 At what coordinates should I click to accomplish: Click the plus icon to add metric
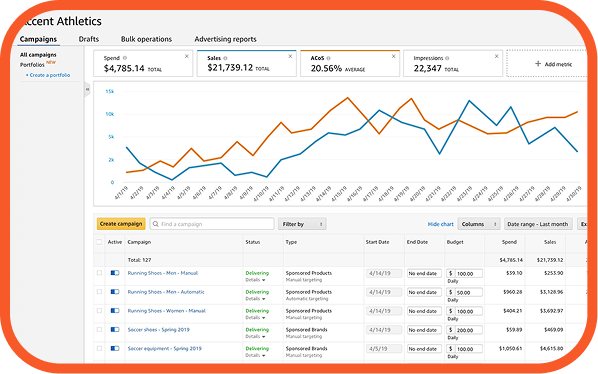[538, 64]
